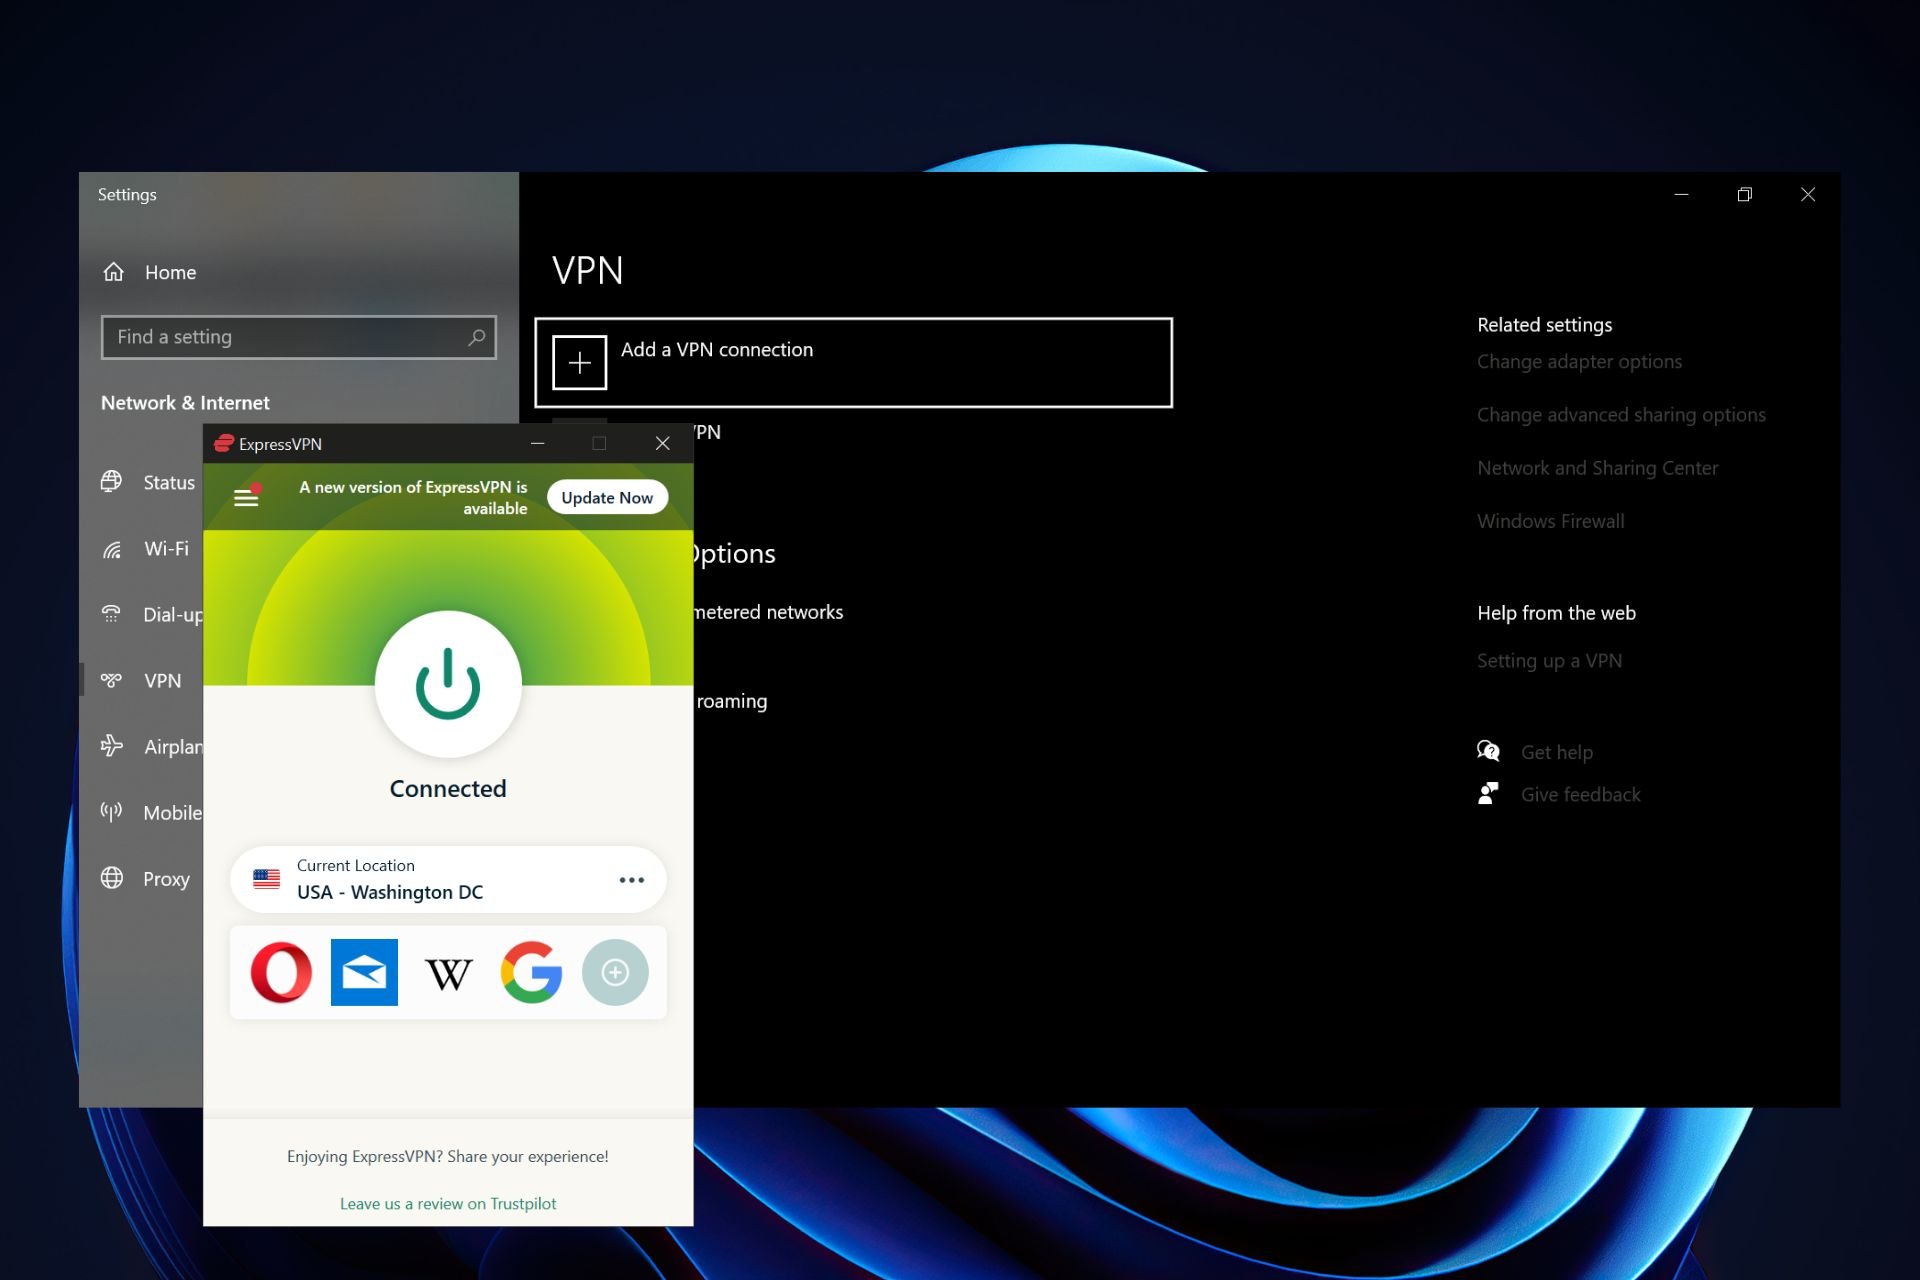The height and width of the screenshot is (1280, 1920).
Task: Click the plus icon for adding VPN
Action: pyautogui.click(x=580, y=362)
